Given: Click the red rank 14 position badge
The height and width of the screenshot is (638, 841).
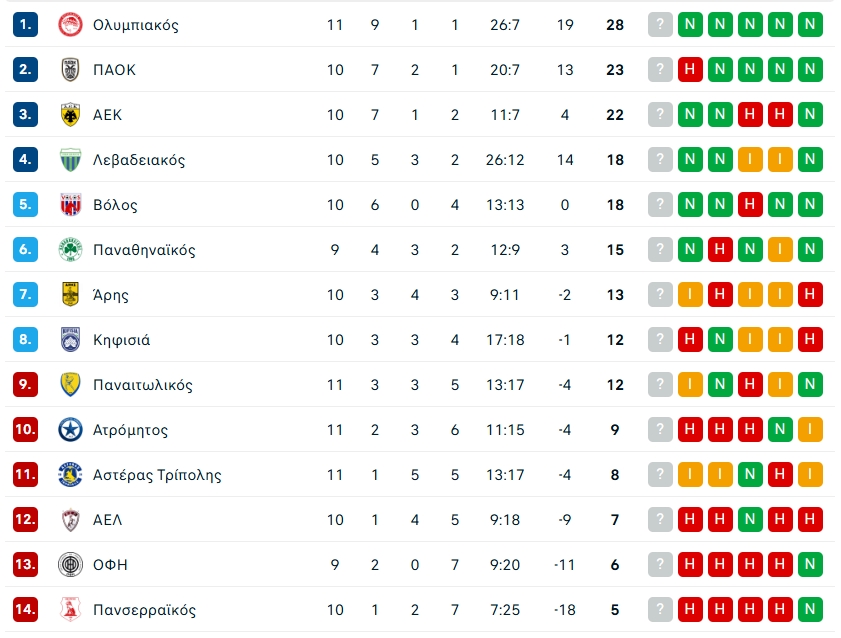Looking at the screenshot, I should coord(25,610).
